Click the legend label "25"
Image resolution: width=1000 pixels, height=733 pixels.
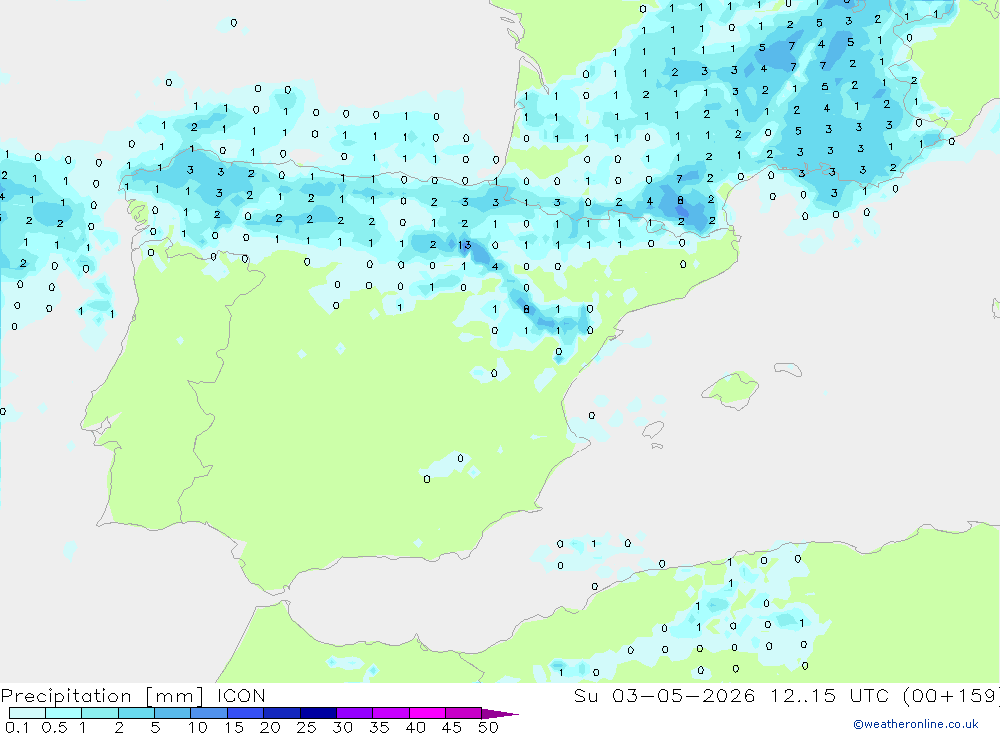pos(307,727)
